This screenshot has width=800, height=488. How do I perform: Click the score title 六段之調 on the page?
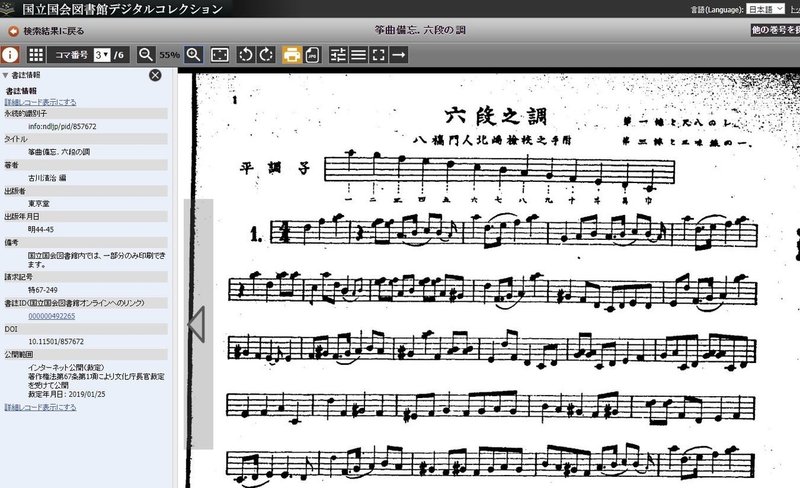tap(495, 116)
